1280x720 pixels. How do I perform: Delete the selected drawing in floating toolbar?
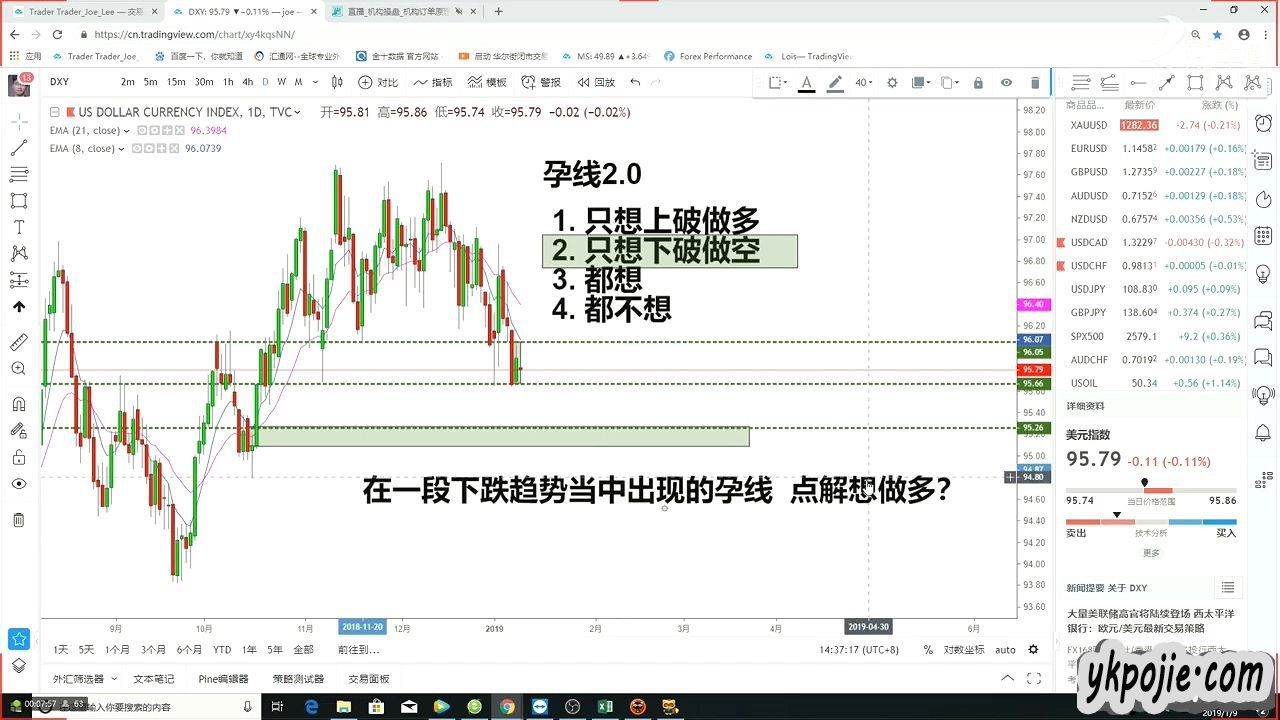1035,83
